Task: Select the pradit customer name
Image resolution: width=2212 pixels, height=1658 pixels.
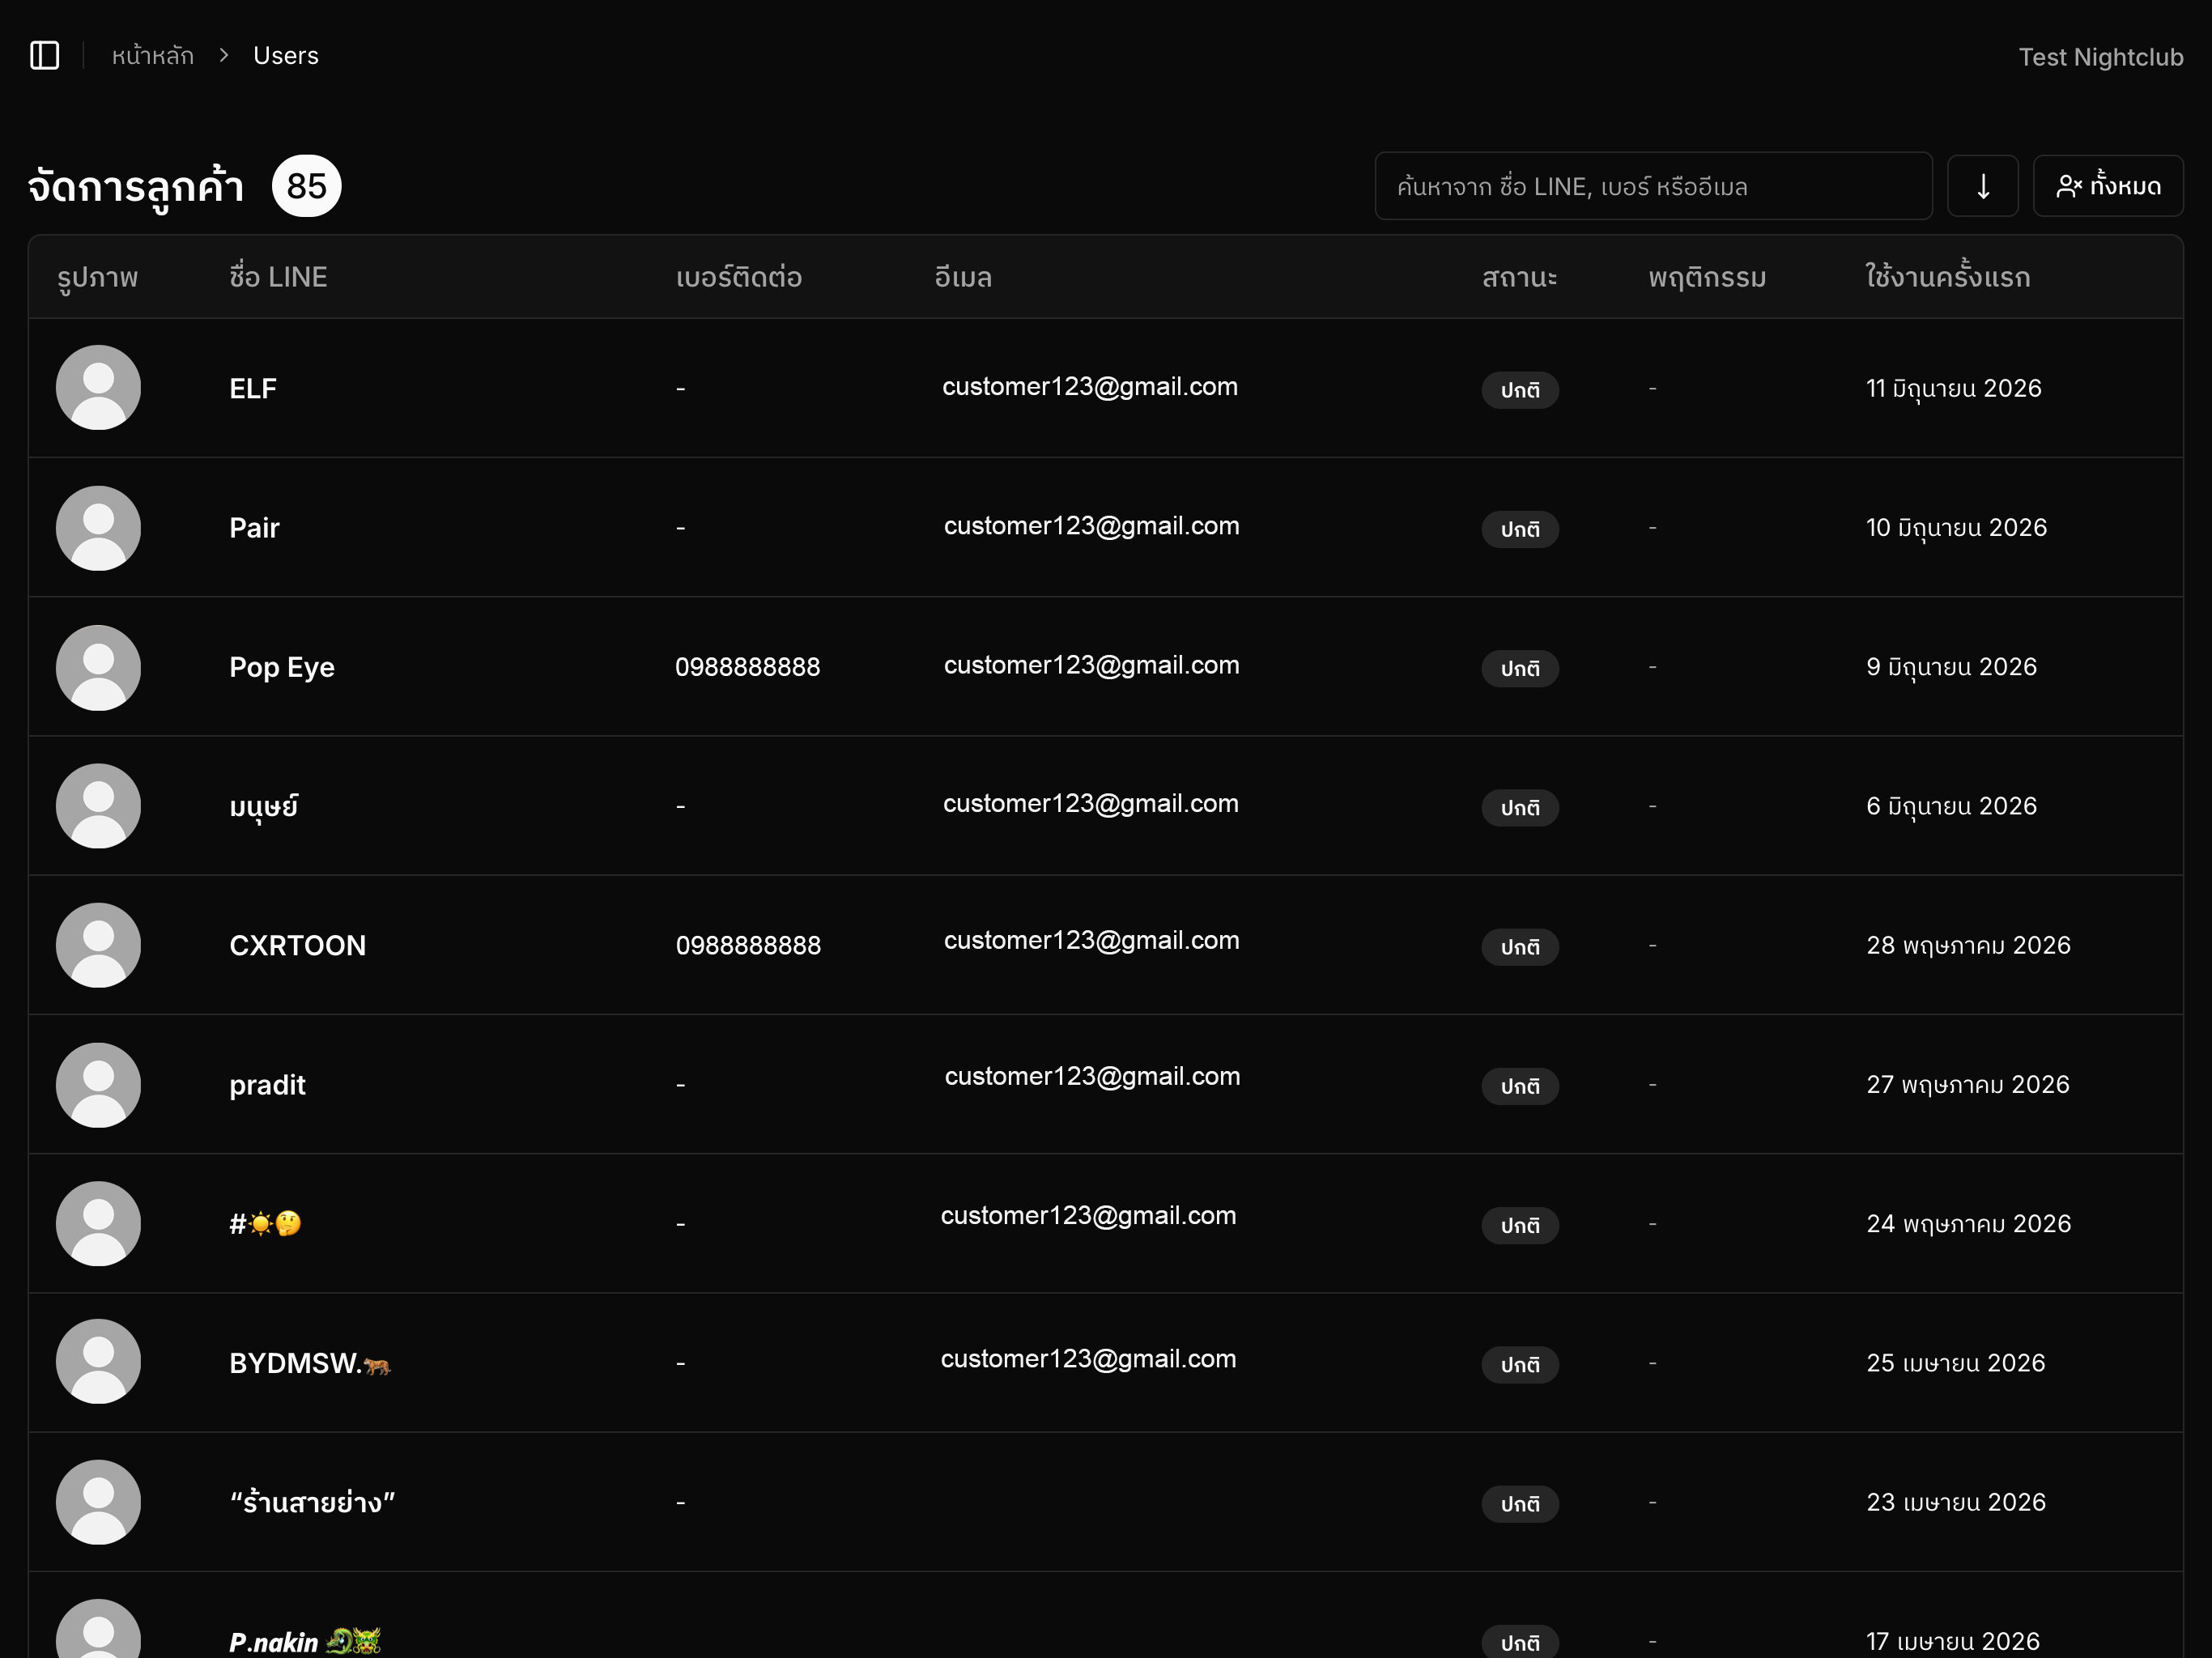Action: 267,1085
